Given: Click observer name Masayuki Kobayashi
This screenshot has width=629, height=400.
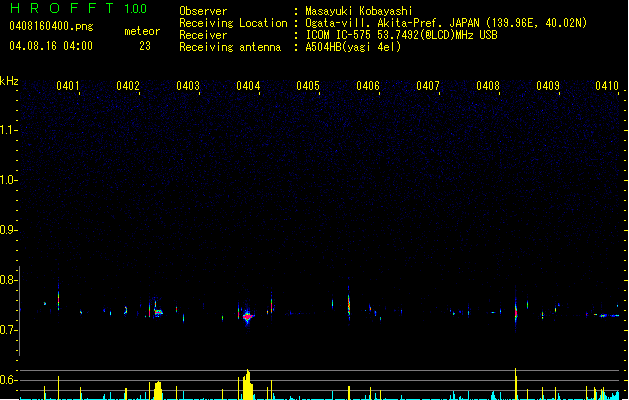Looking at the screenshot, I should (359, 11).
